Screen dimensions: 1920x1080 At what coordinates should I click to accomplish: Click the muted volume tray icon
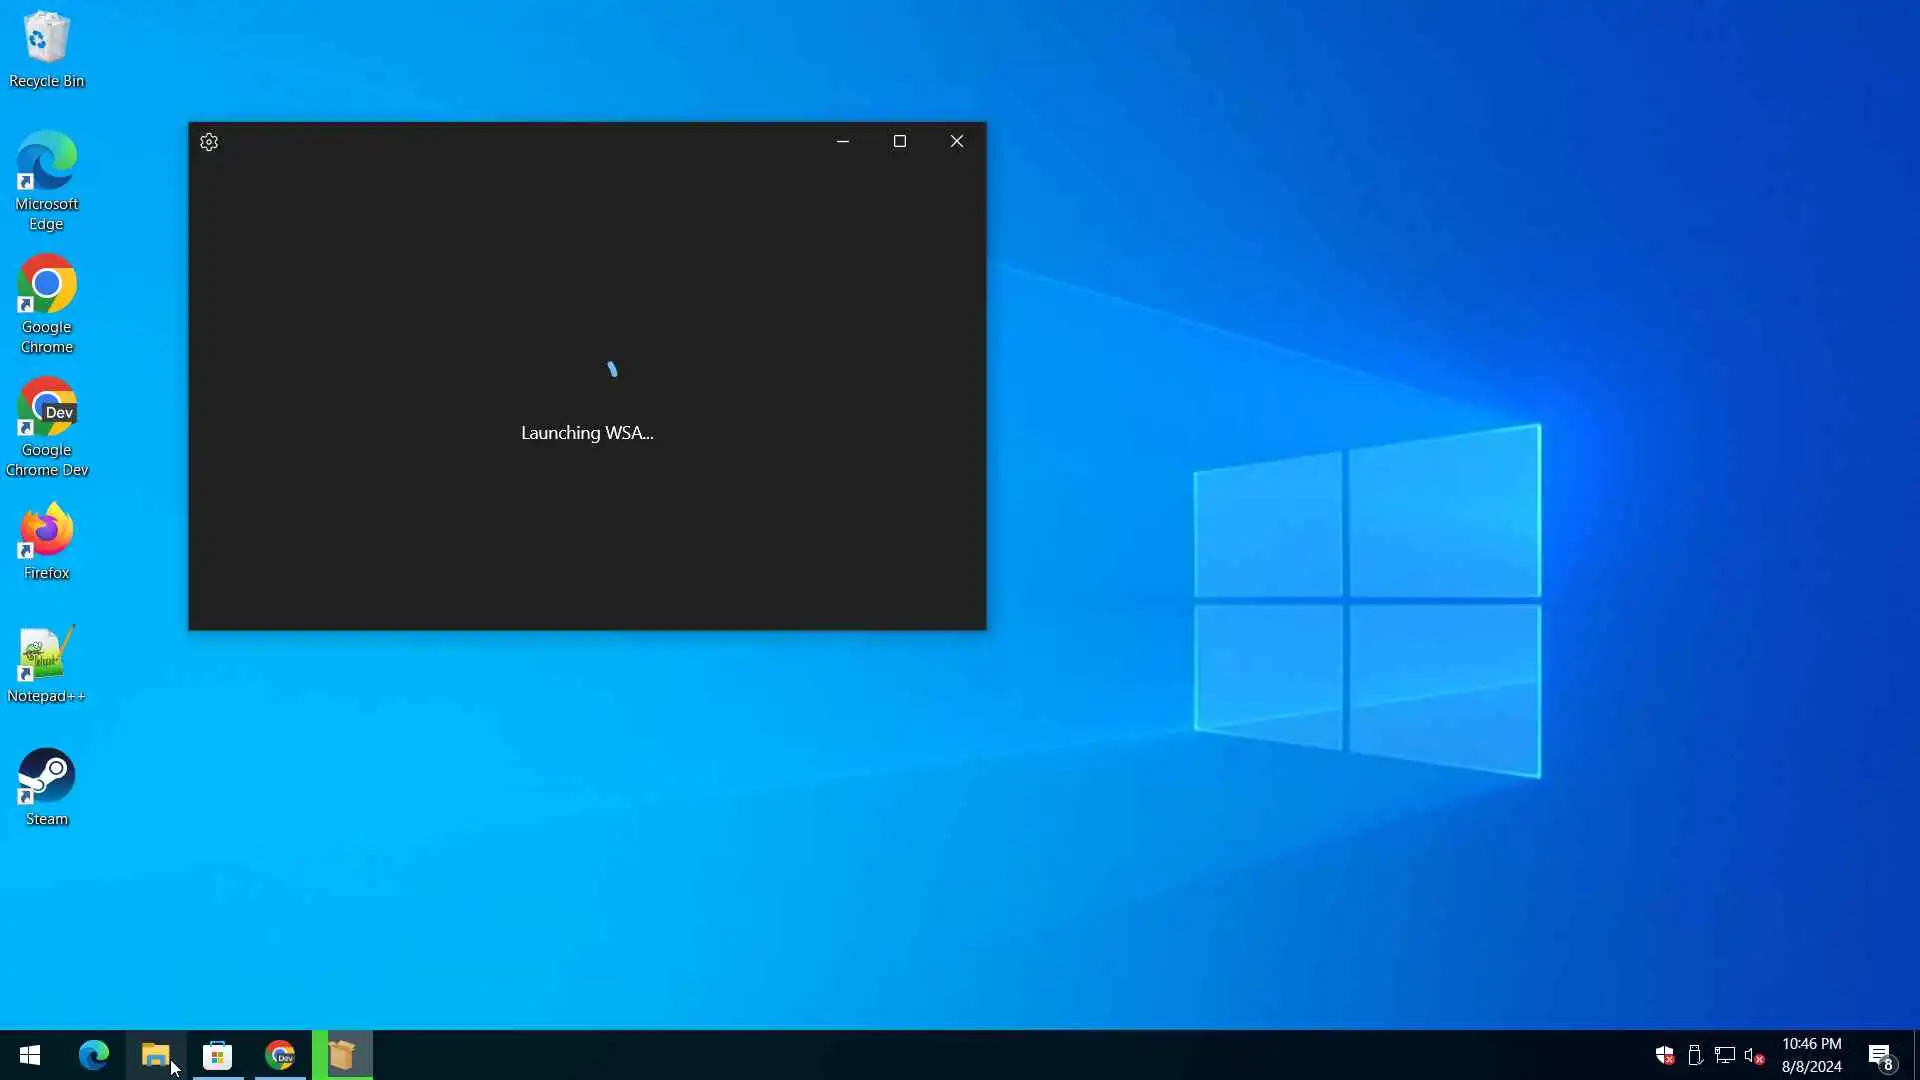(1753, 1055)
